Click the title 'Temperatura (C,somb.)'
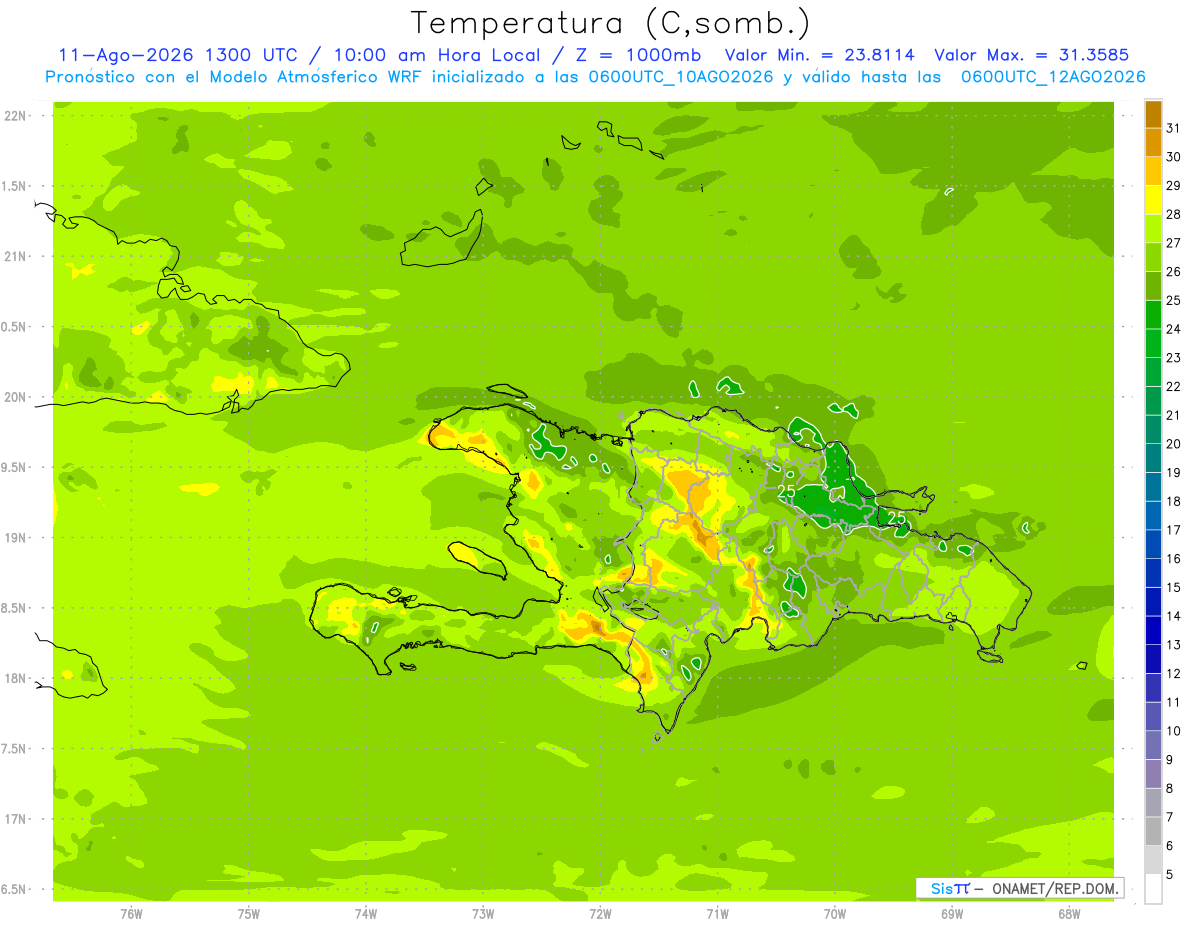Image resolution: width=1200 pixels, height=927 pixels. (611, 23)
